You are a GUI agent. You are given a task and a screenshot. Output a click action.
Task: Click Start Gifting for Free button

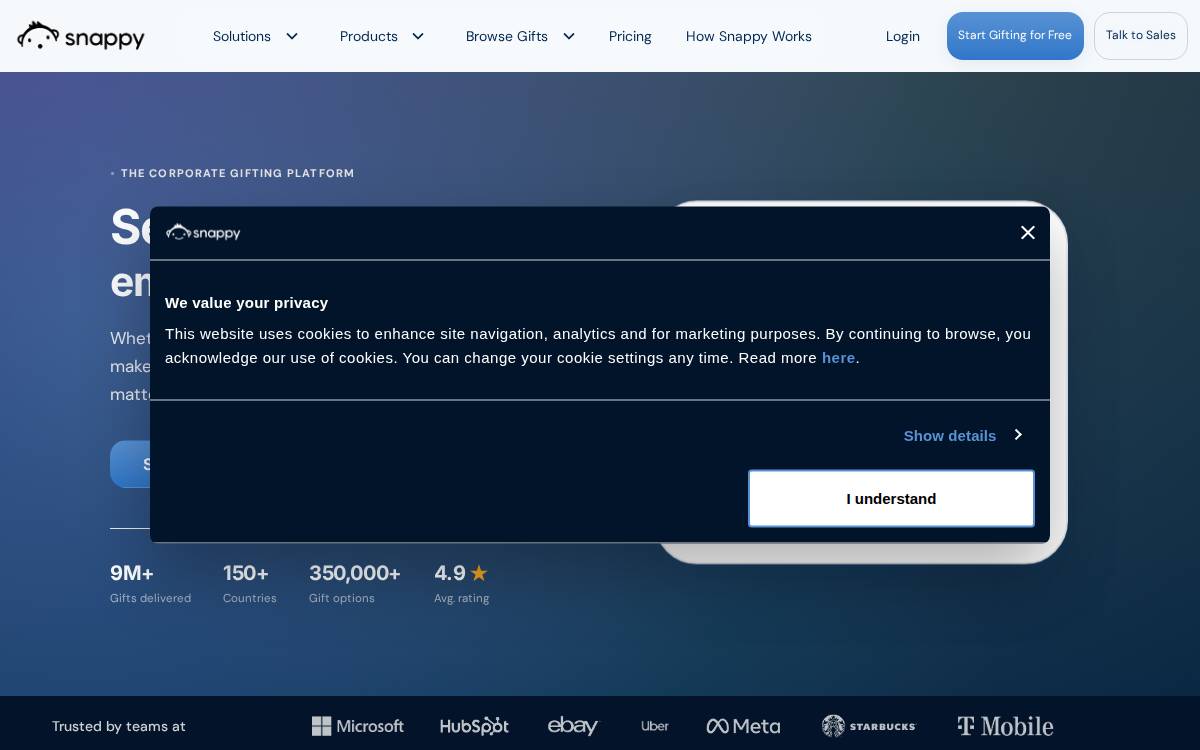1015,36
